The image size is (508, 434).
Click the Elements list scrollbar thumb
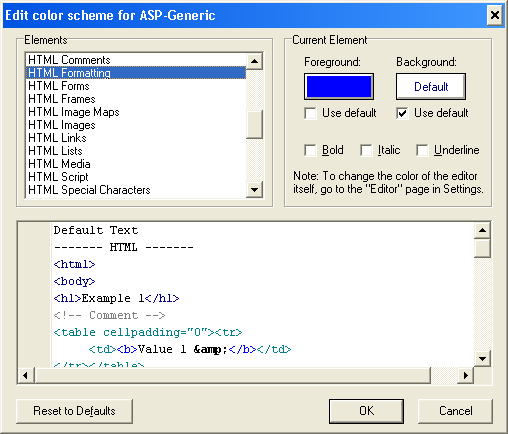tap(254, 124)
